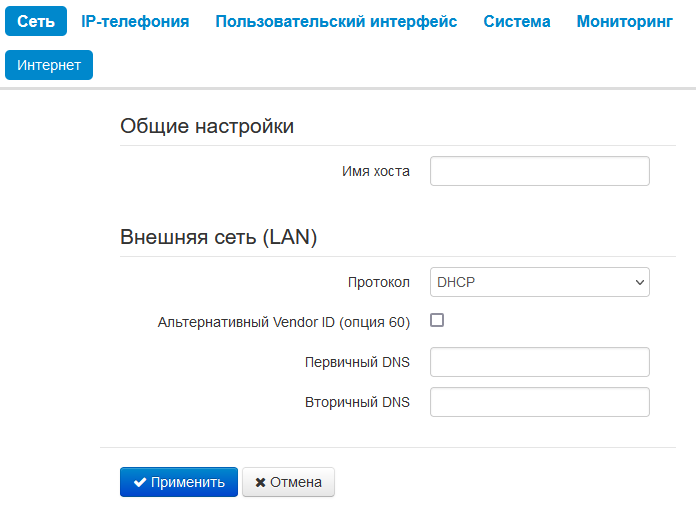The image size is (696, 515).
Task: Open the Протокол dropdown
Action: tap(539, 282)
